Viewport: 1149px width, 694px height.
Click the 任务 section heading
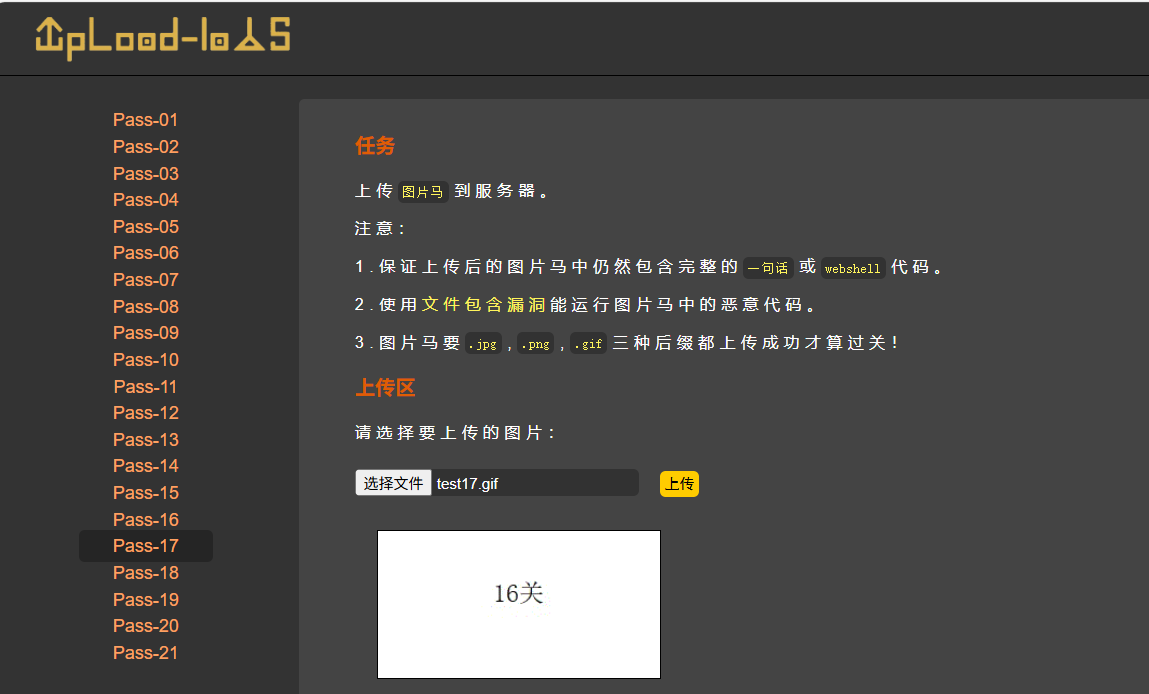point(375,146)
